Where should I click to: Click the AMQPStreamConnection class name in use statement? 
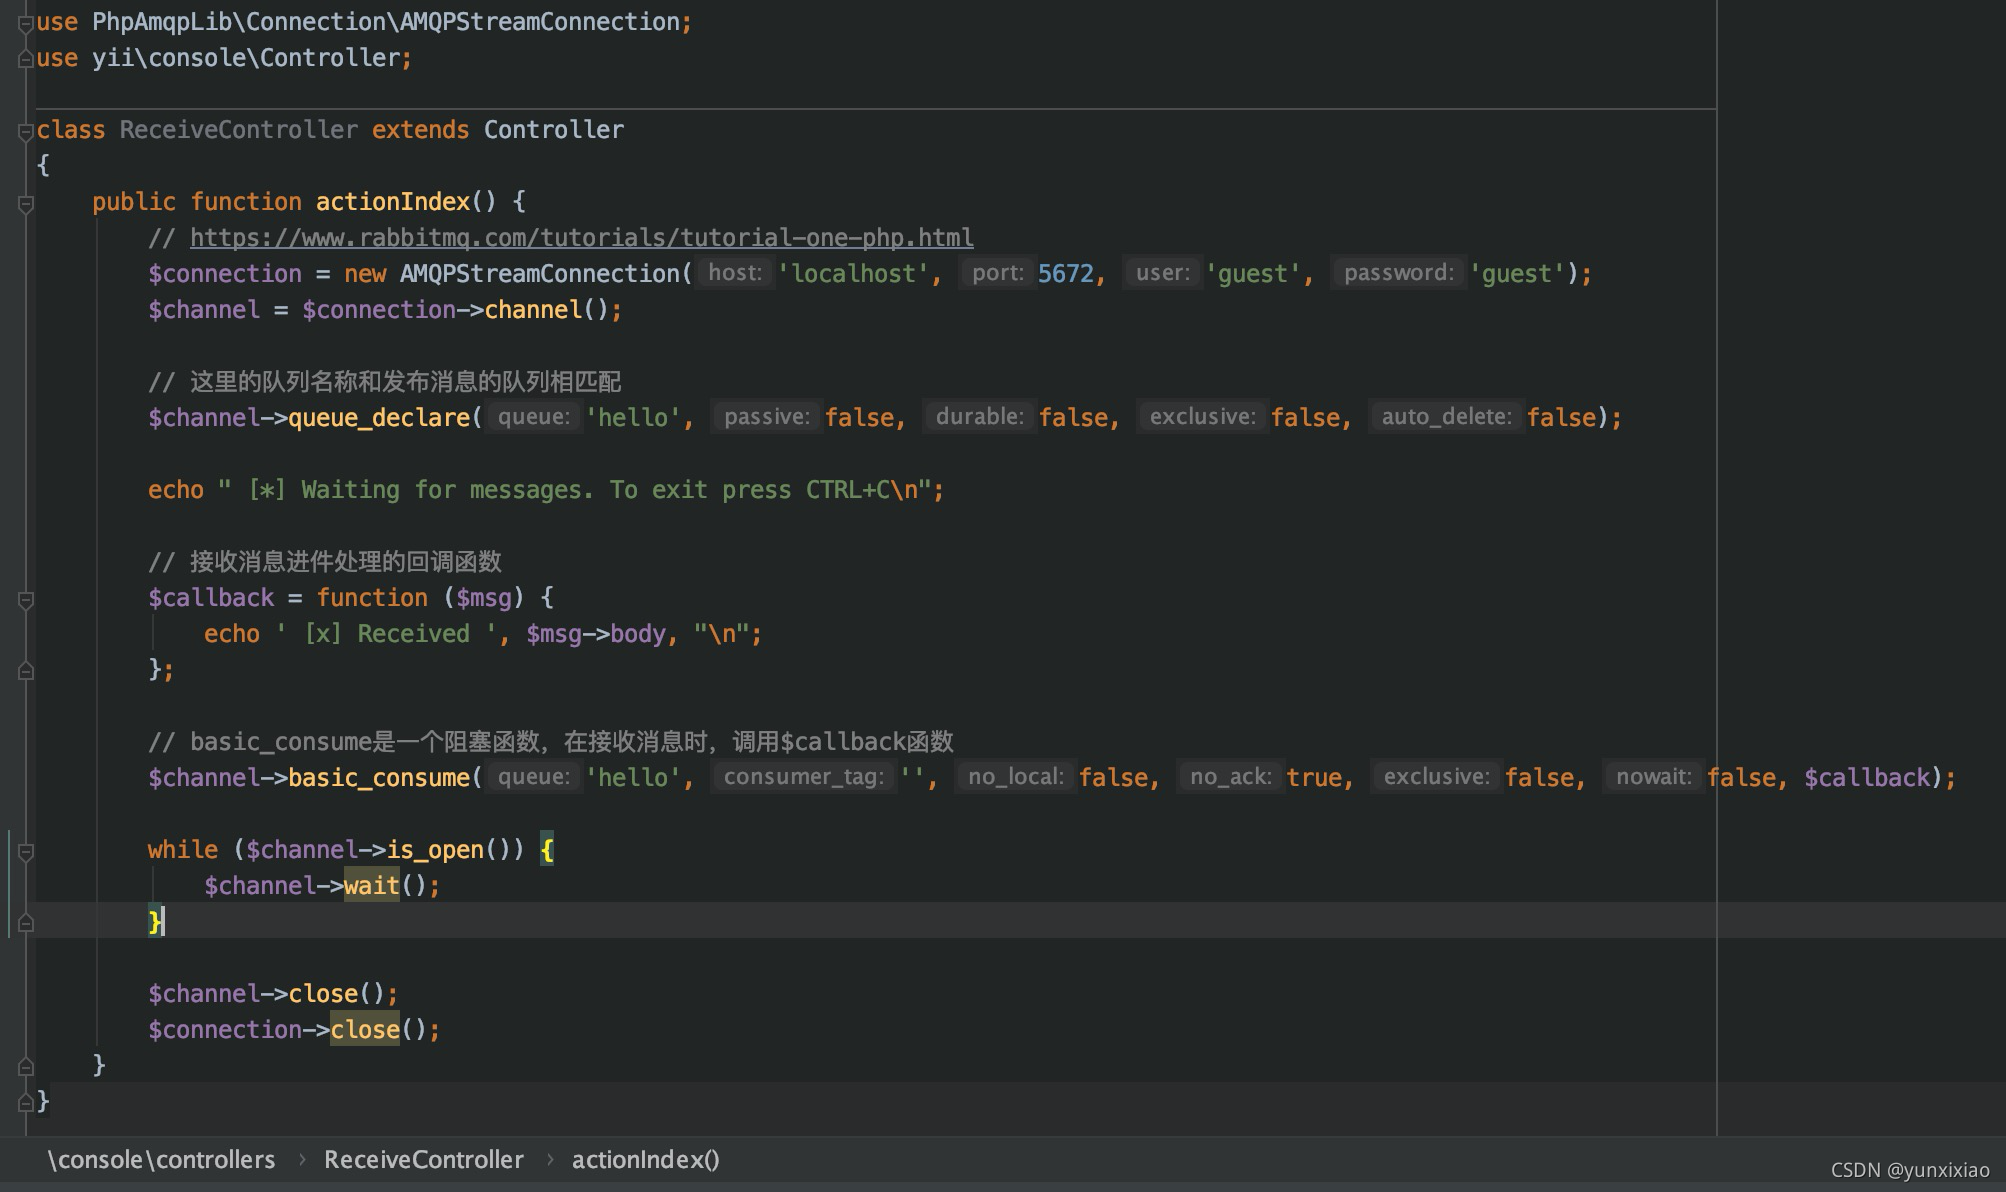pyautogui.click(x=540, y=21)
